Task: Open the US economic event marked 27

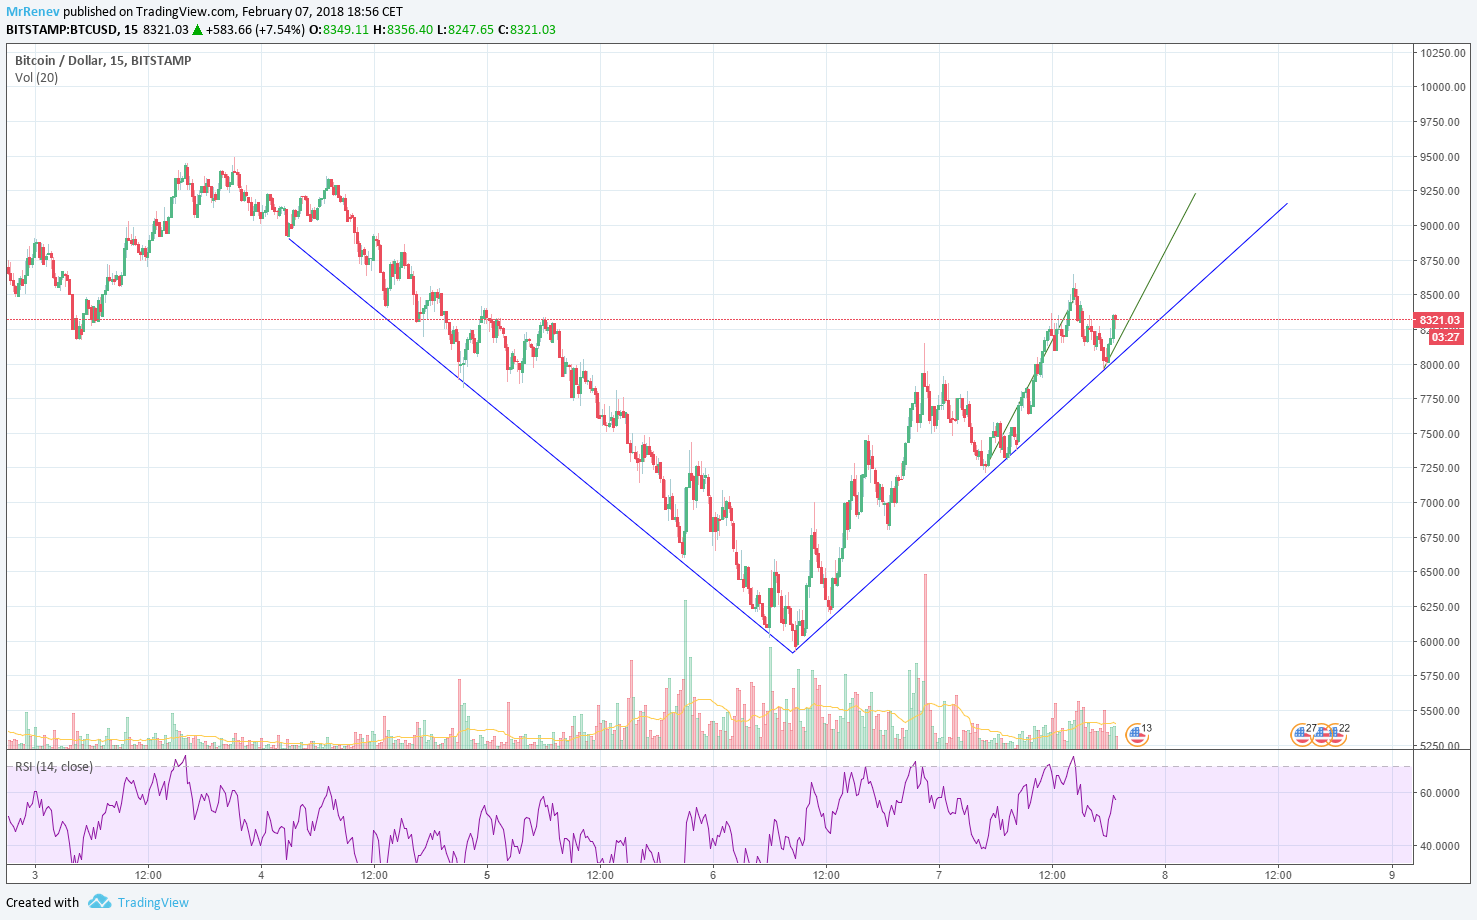Action: click(1301, 735)
